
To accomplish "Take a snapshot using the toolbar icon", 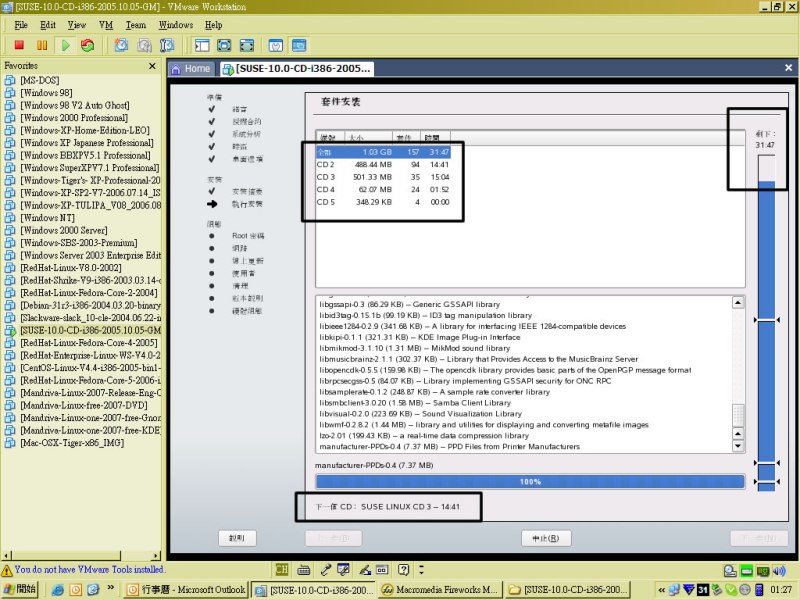I will click(x=121, y=45).
